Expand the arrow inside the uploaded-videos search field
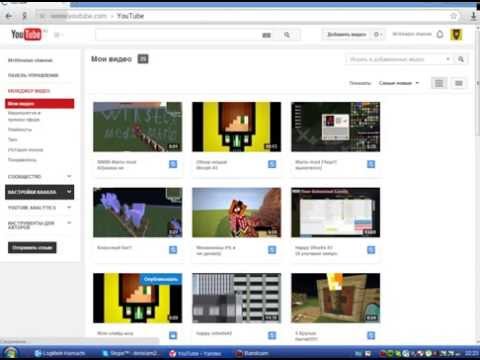Viewport: 480px width, 360px height. click(448, 59)
